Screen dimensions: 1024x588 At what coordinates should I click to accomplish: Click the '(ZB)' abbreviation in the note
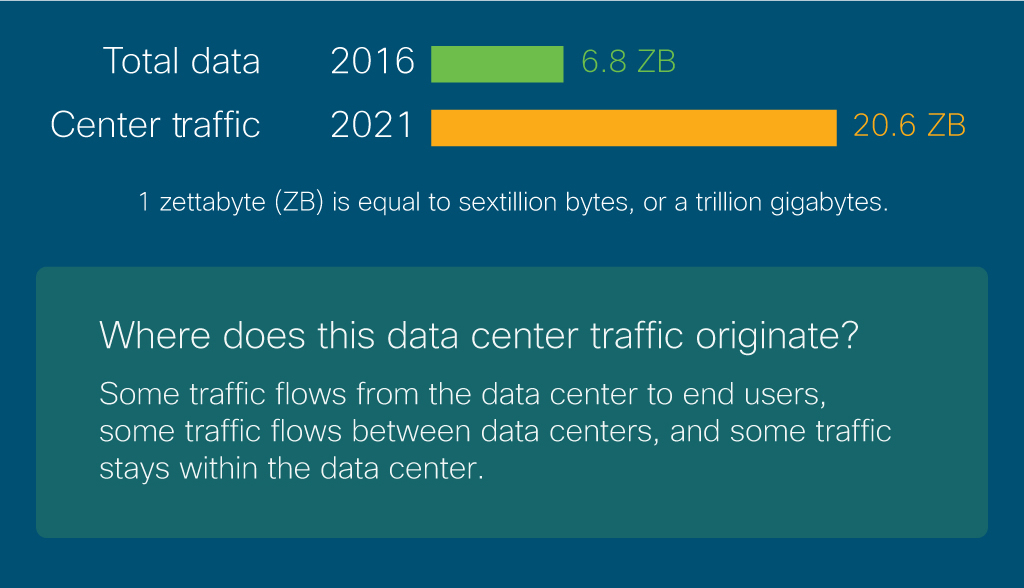coord(298,203)
